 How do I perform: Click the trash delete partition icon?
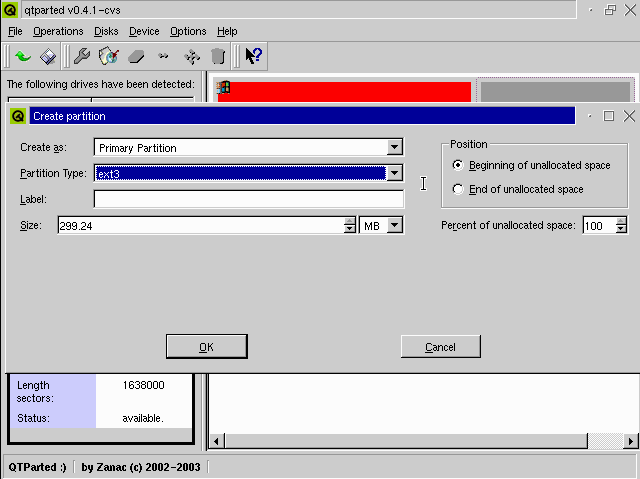tap(218, 56)
